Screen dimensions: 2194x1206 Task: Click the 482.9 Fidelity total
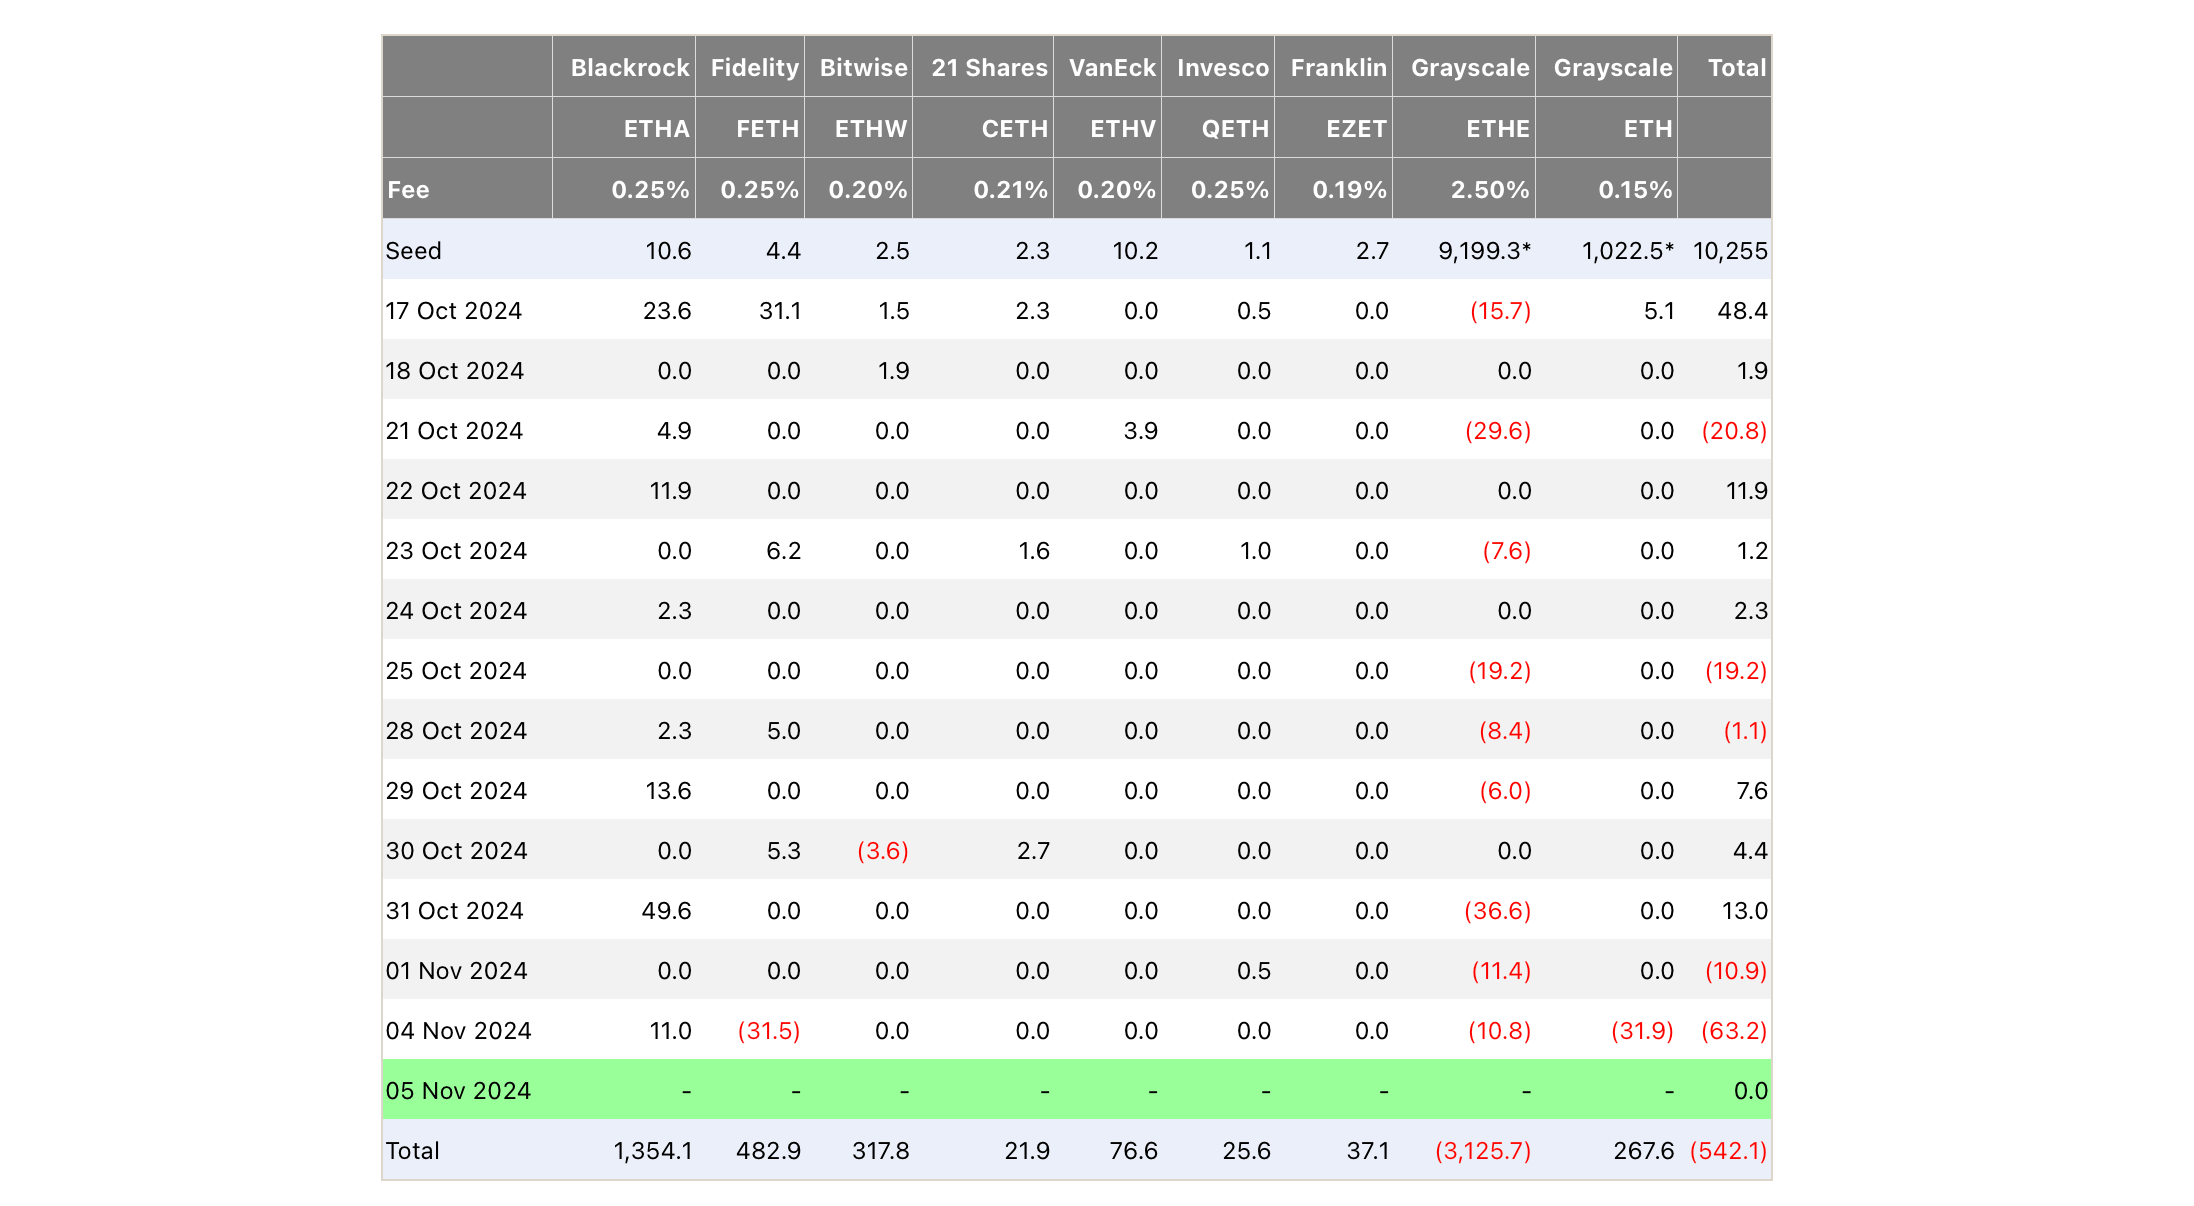pyautogui.click(x=768, y=1151)
